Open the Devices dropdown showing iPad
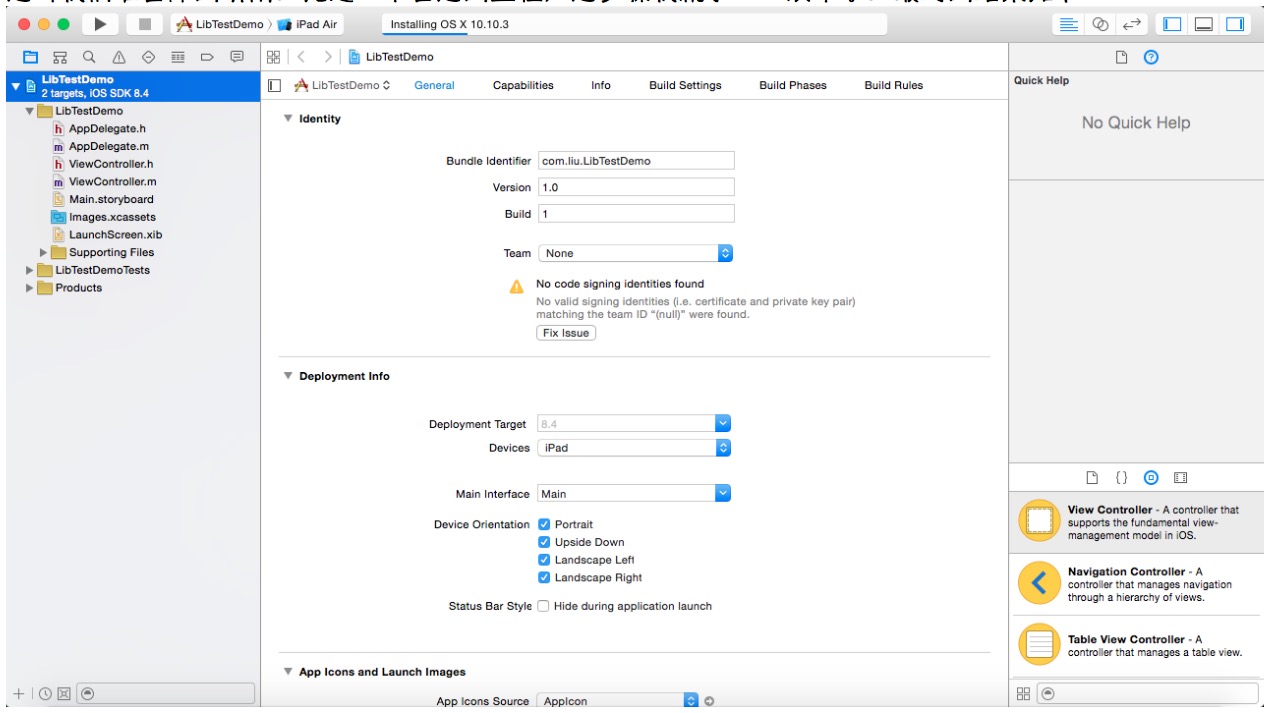Viewport: 1276px width, 713px height. tap(634, 448)
